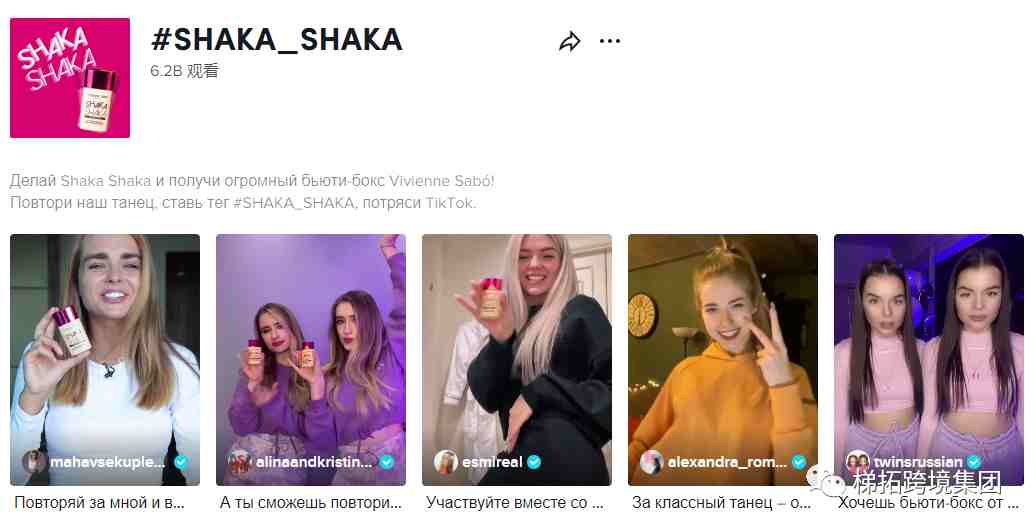Click alexandra_rom profile avatar
The width and height of the screenshot is (1036, 528).
[x=652, y=461]
